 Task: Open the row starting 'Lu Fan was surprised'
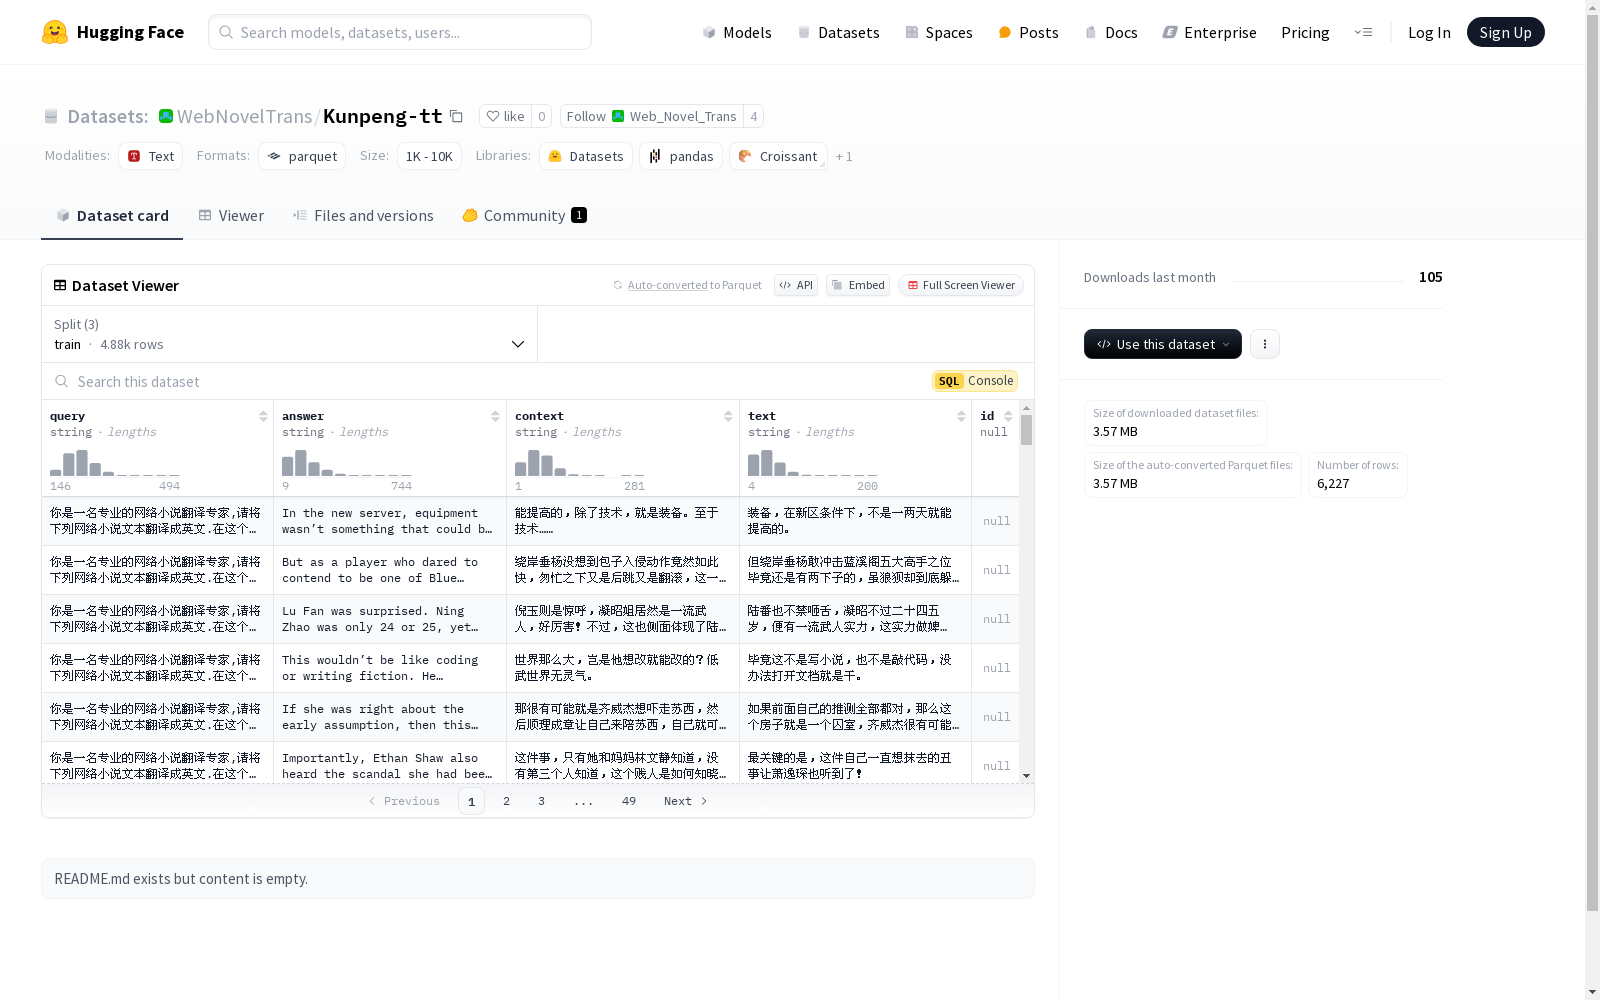point(530,619)
